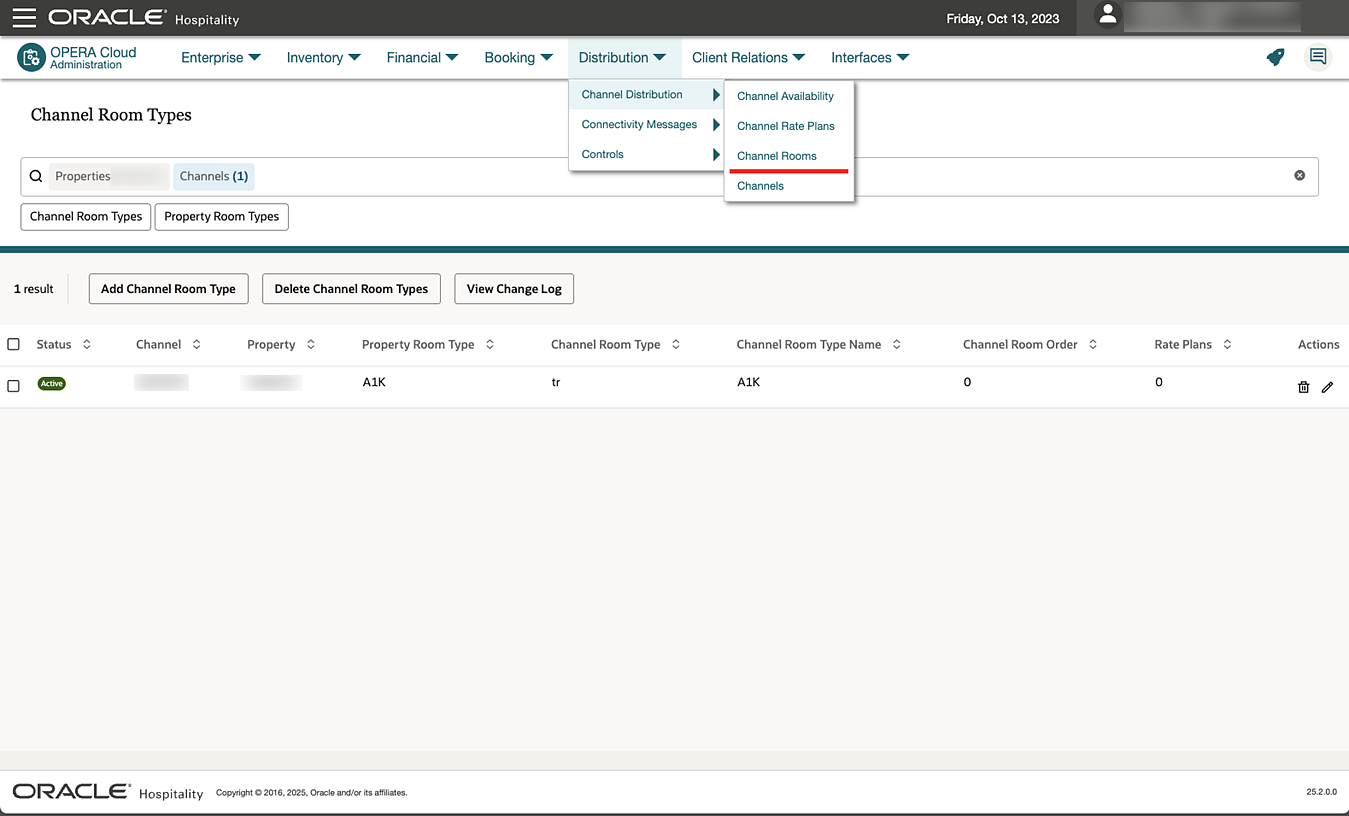Click the OPERA Cloud Administration logo icon
The image size is (1349, 816).
click(31, 58)
